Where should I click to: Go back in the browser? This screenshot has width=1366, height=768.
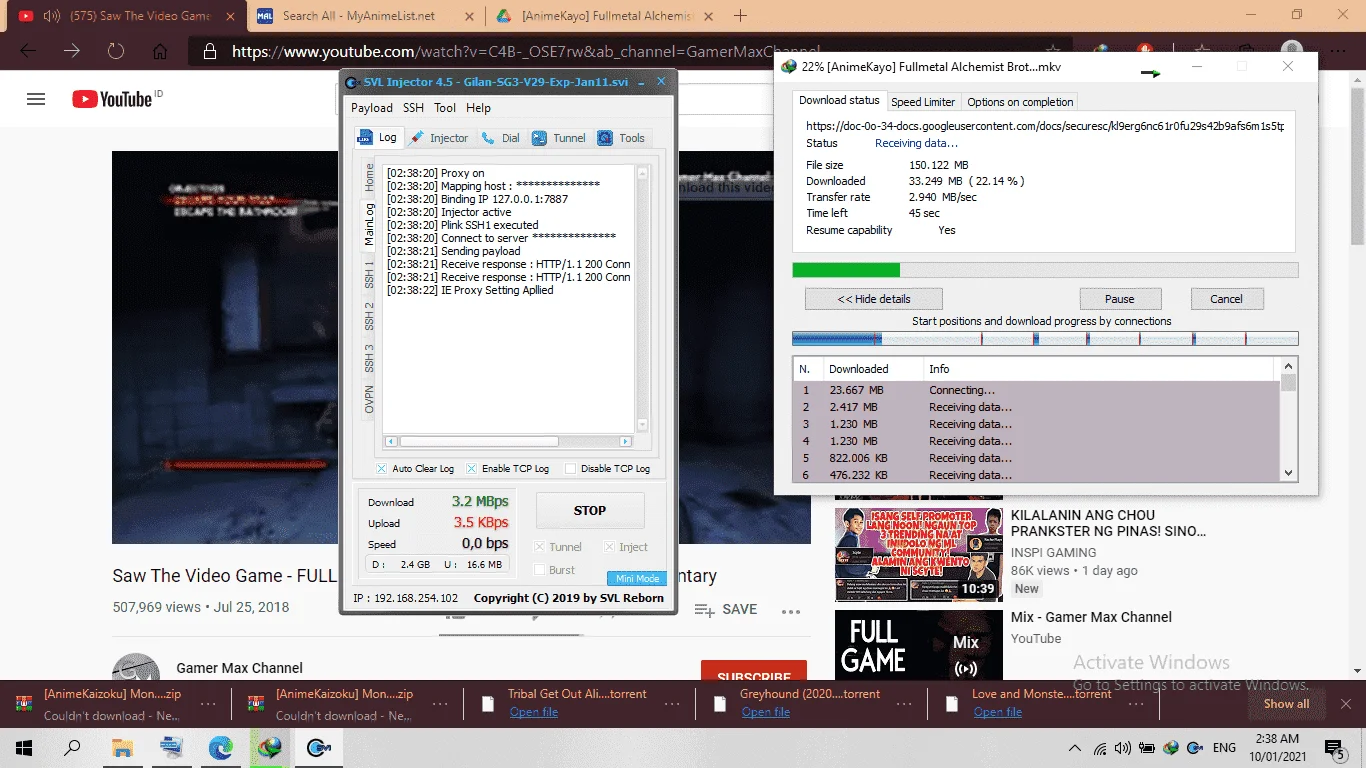[x=28, y=51]
